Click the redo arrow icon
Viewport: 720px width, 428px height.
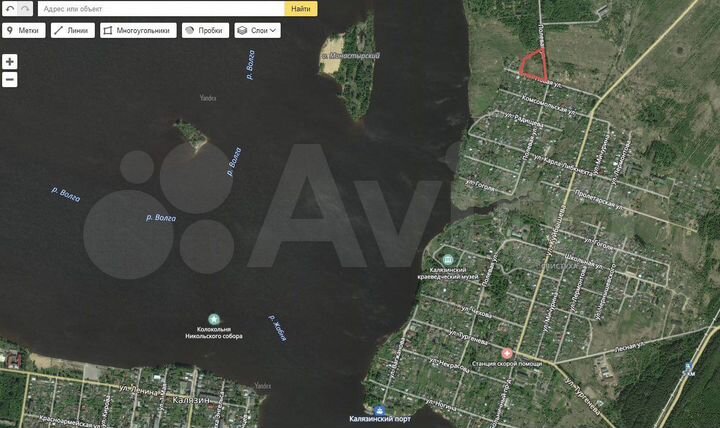pyautogui.click(x=25, y=8)
